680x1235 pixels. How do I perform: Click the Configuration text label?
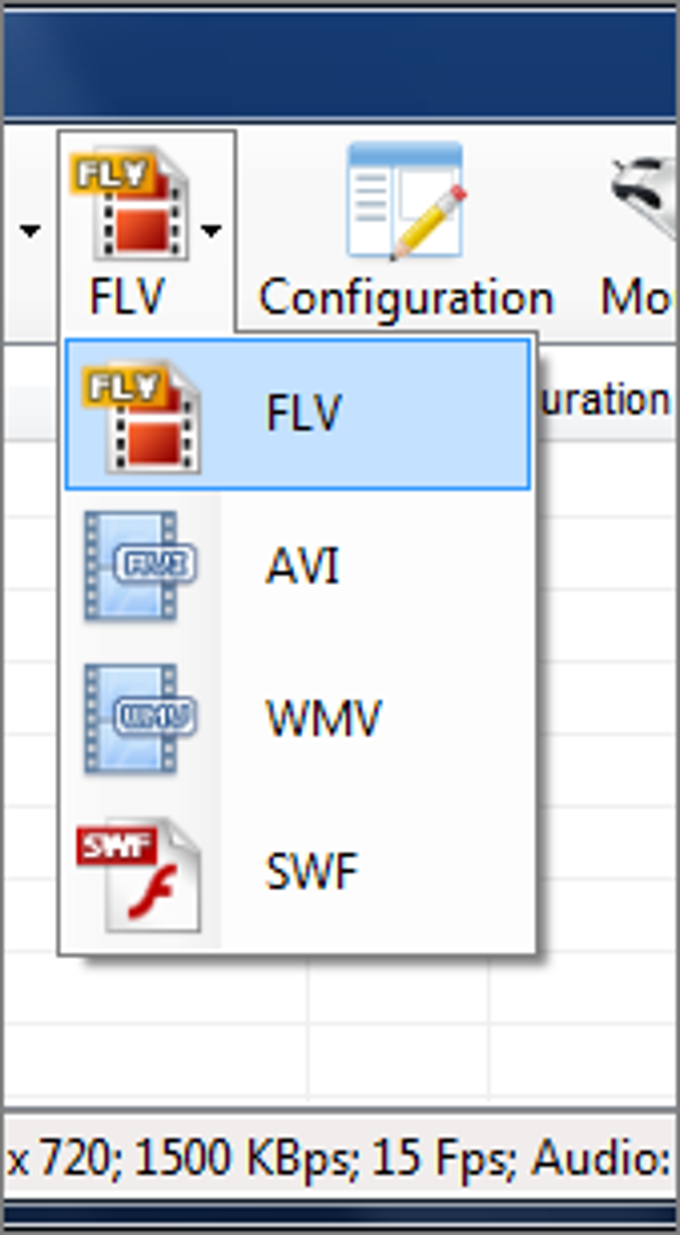point(406,297)
